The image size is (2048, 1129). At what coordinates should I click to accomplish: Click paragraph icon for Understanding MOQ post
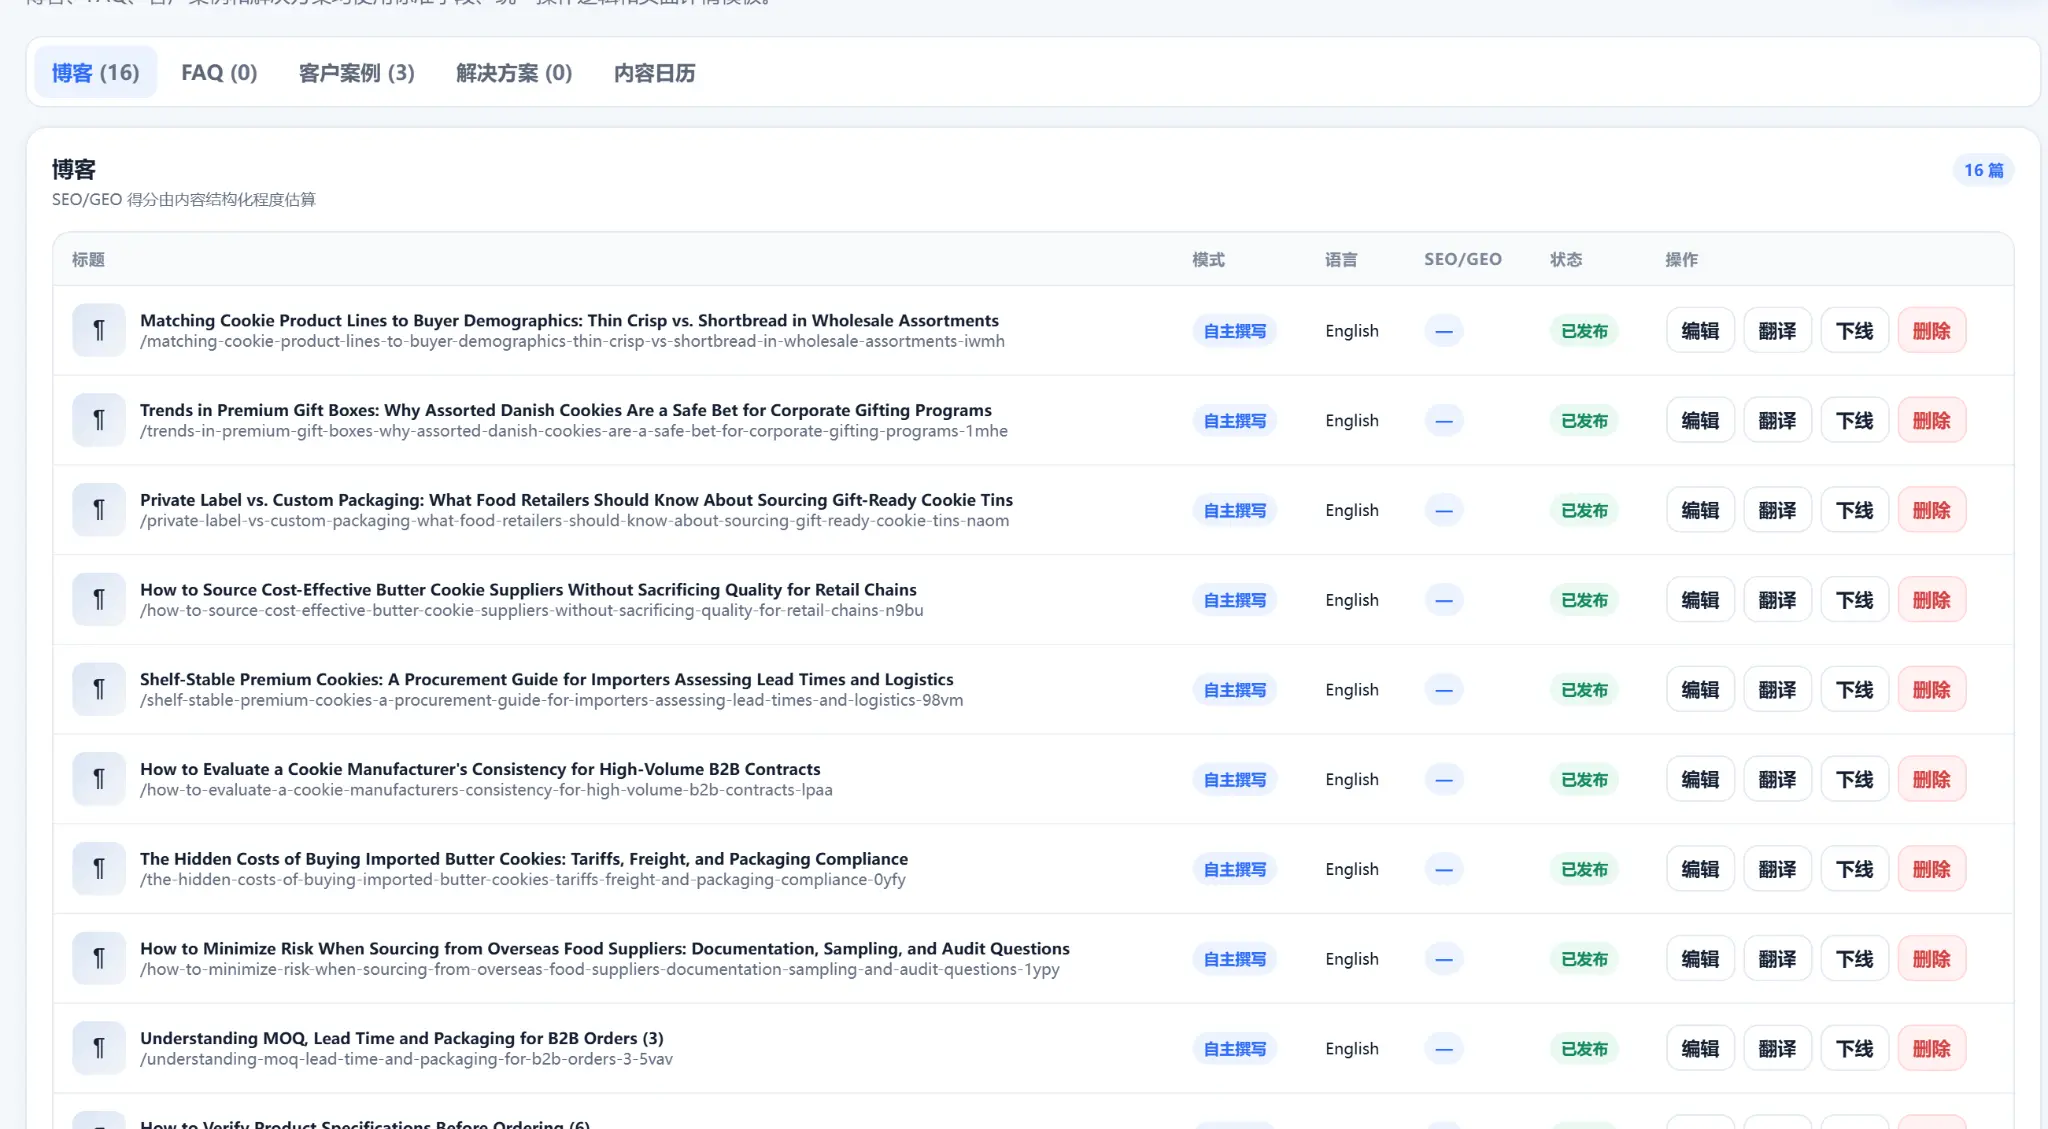(x=99, y=1048)
